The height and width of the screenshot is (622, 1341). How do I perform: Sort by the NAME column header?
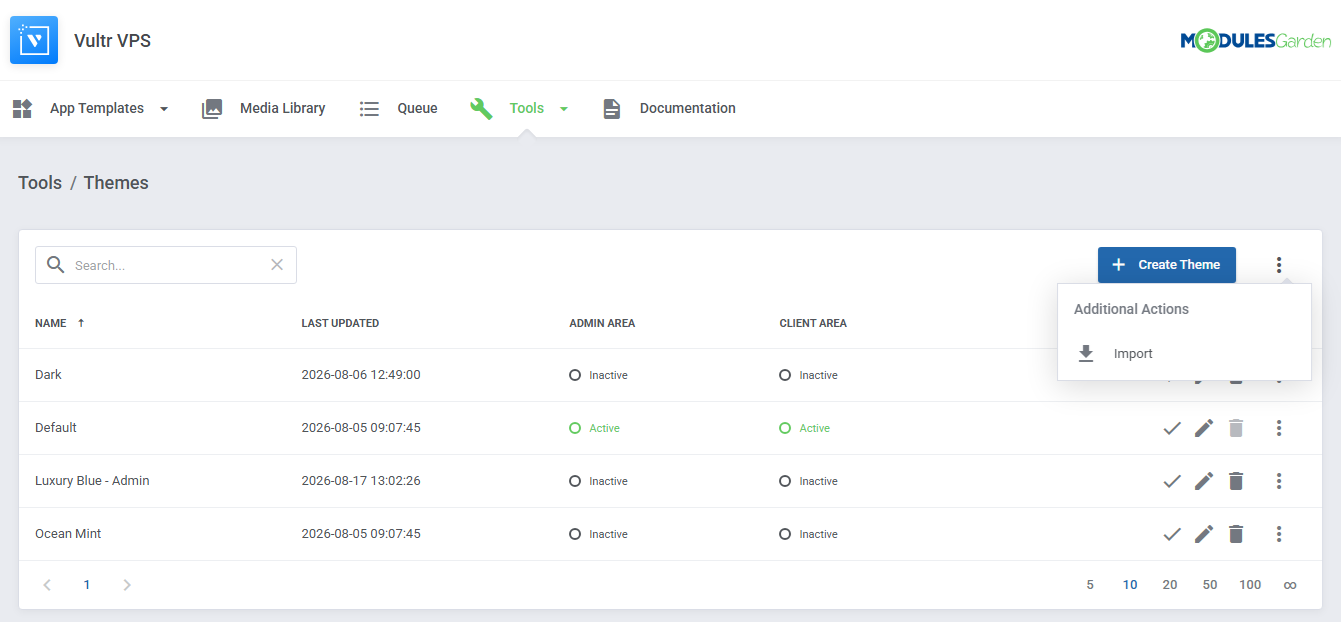[51, 323]
